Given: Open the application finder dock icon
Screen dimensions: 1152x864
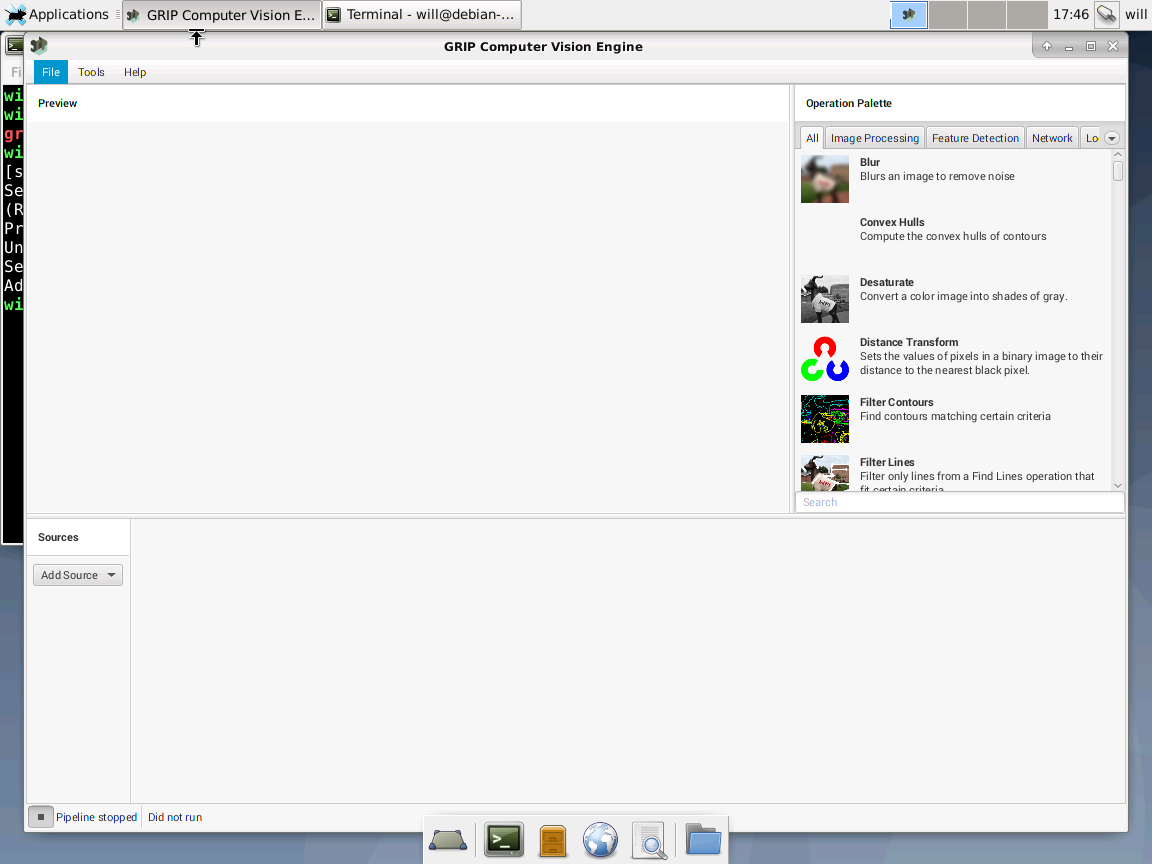Looking at the screenshot, I should coord(649,840).
